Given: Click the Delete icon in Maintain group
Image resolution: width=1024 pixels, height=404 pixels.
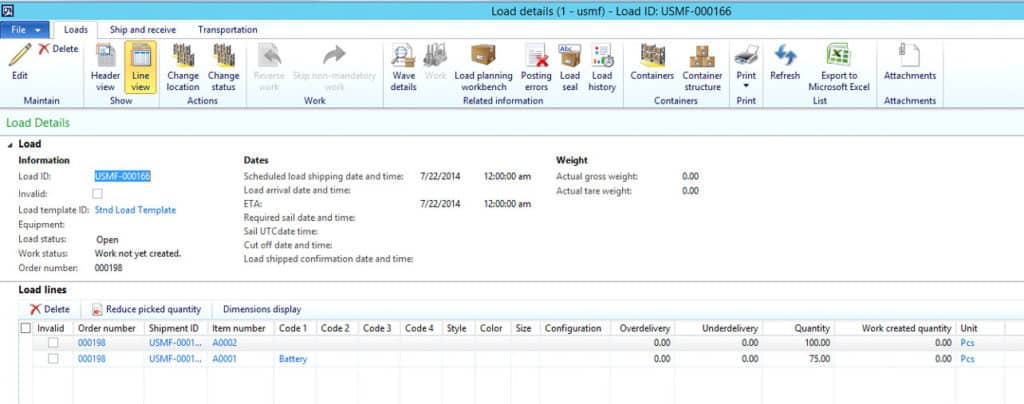Looking at the screenshot, I should click(x=44, y=49).
